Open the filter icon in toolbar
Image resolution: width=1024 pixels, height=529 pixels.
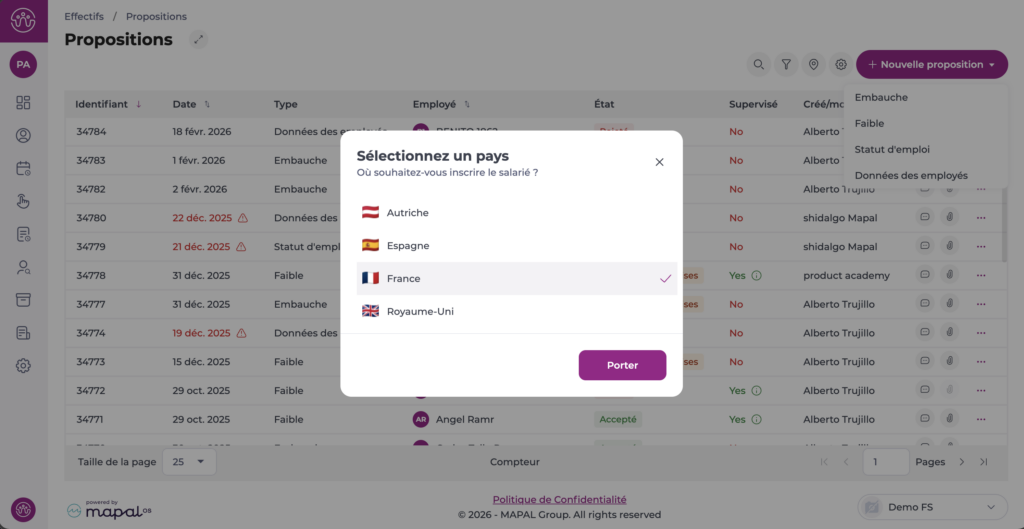787,65
